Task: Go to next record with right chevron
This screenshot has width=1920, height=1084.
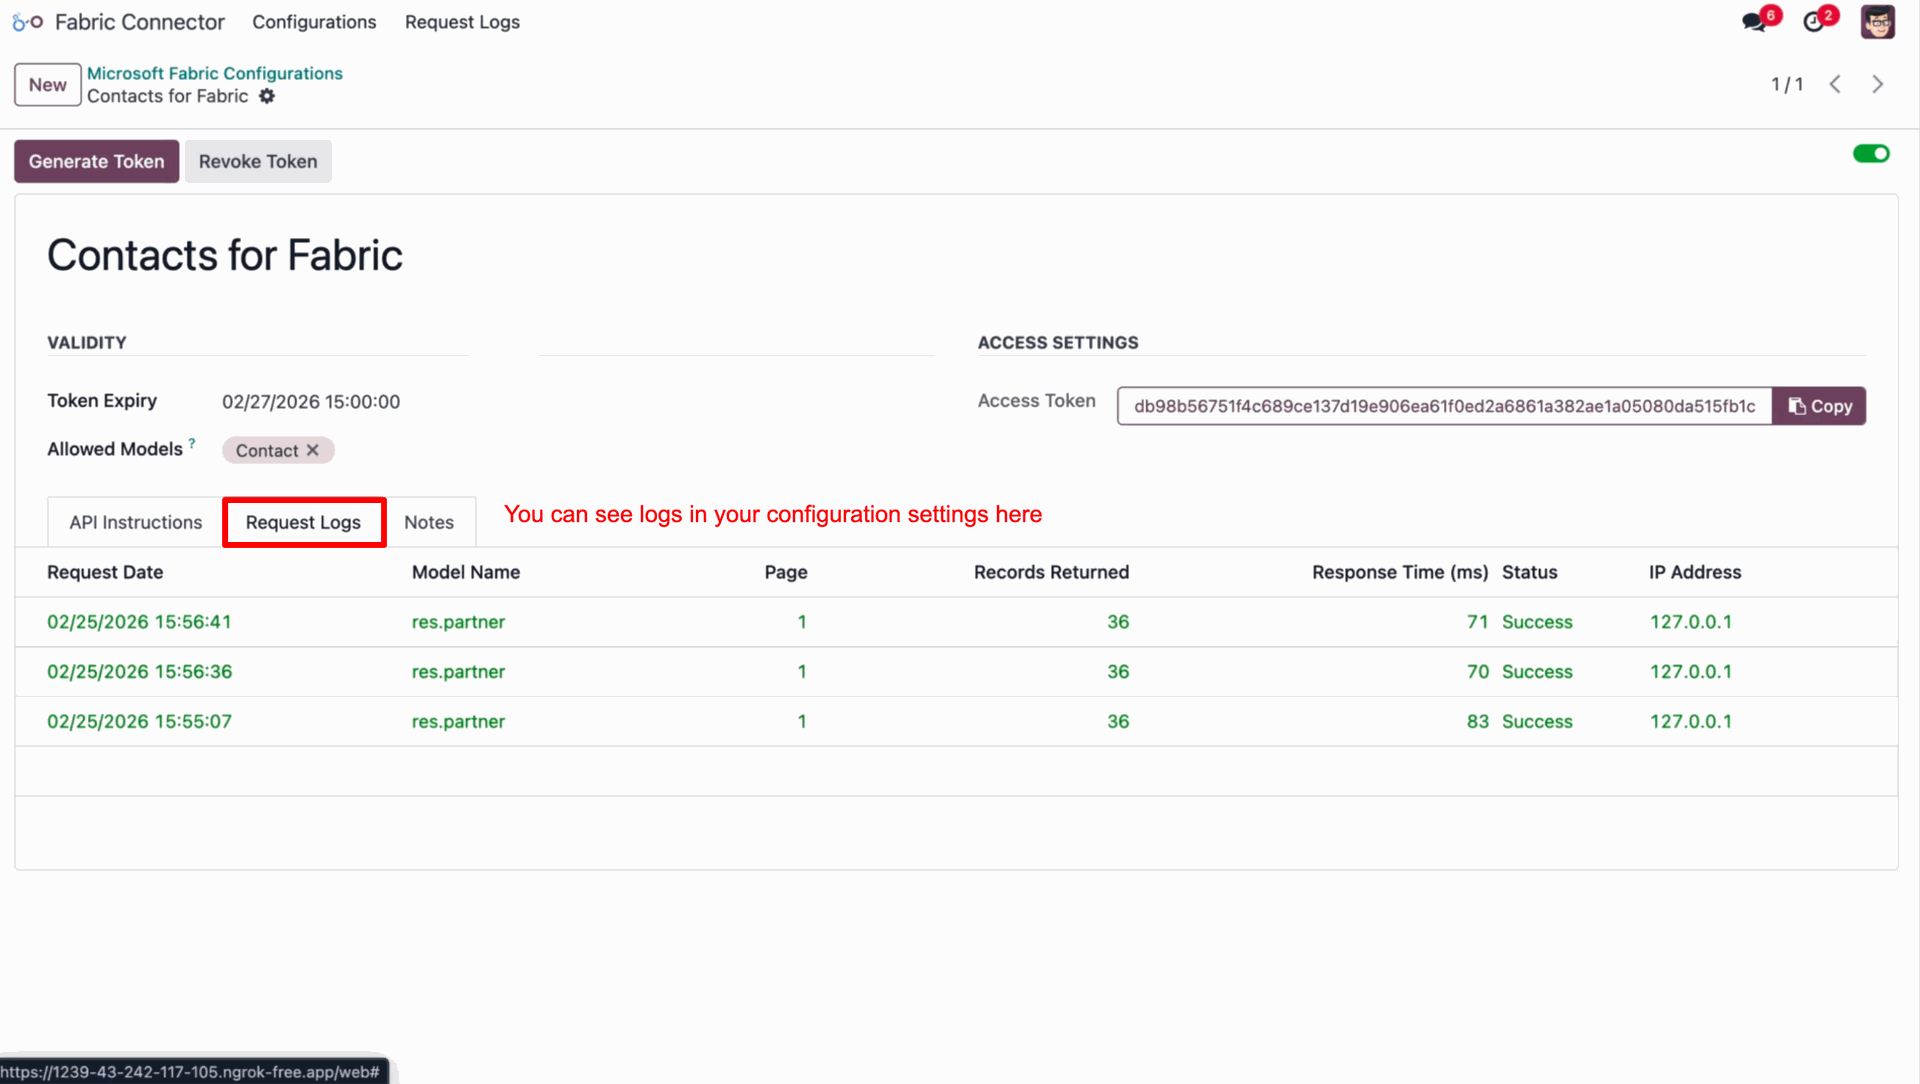Action: coord(1877,85)
